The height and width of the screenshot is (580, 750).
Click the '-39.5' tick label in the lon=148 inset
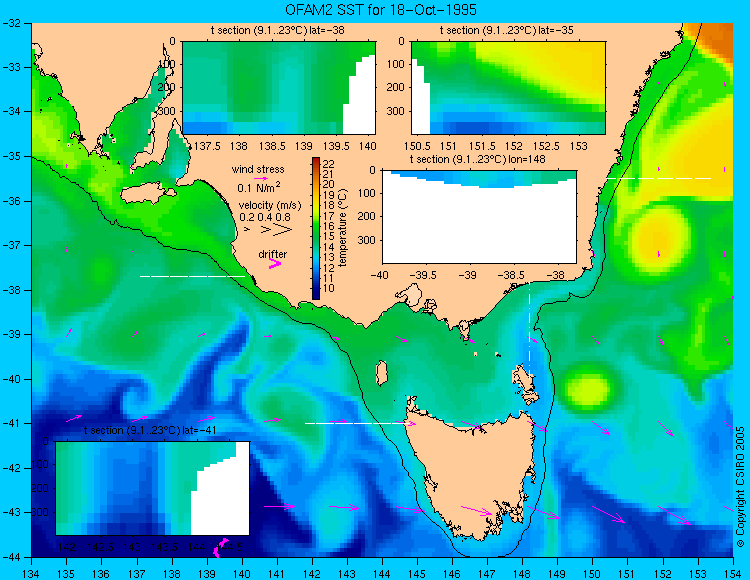pyautogui.click(x=425, y=275)
